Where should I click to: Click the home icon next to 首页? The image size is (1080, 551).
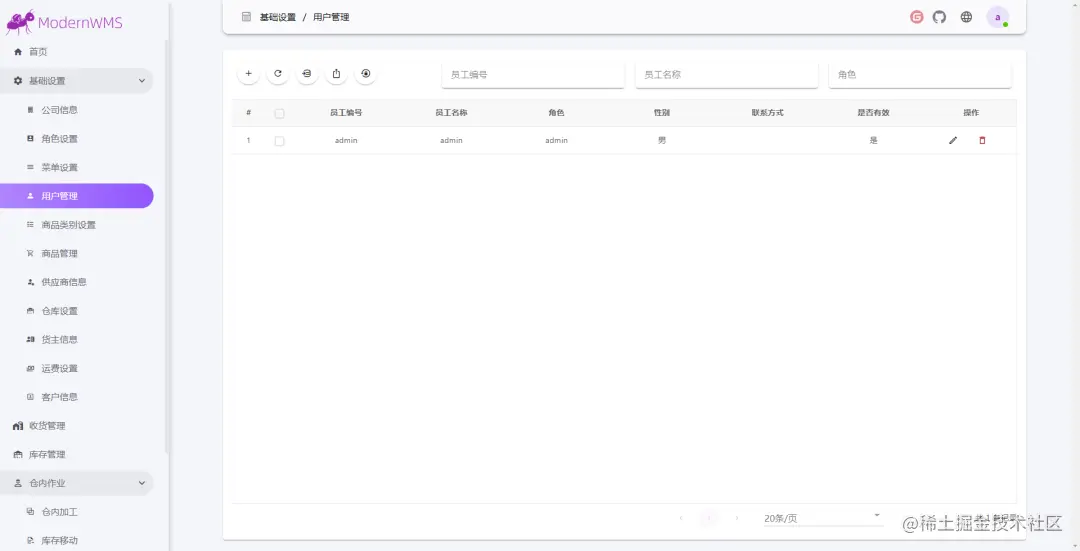(18, 52)
